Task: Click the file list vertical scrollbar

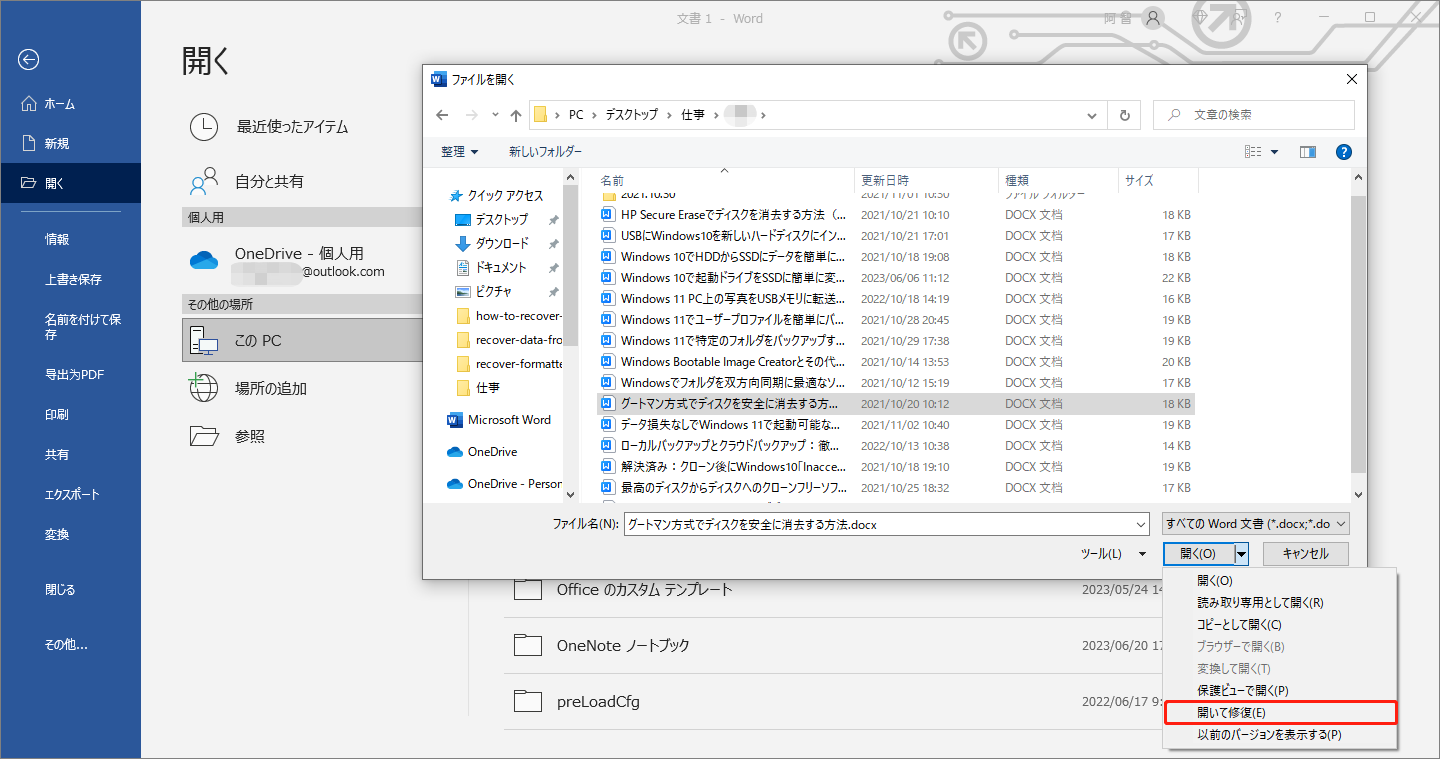Action: click(x=1358, y=334)
